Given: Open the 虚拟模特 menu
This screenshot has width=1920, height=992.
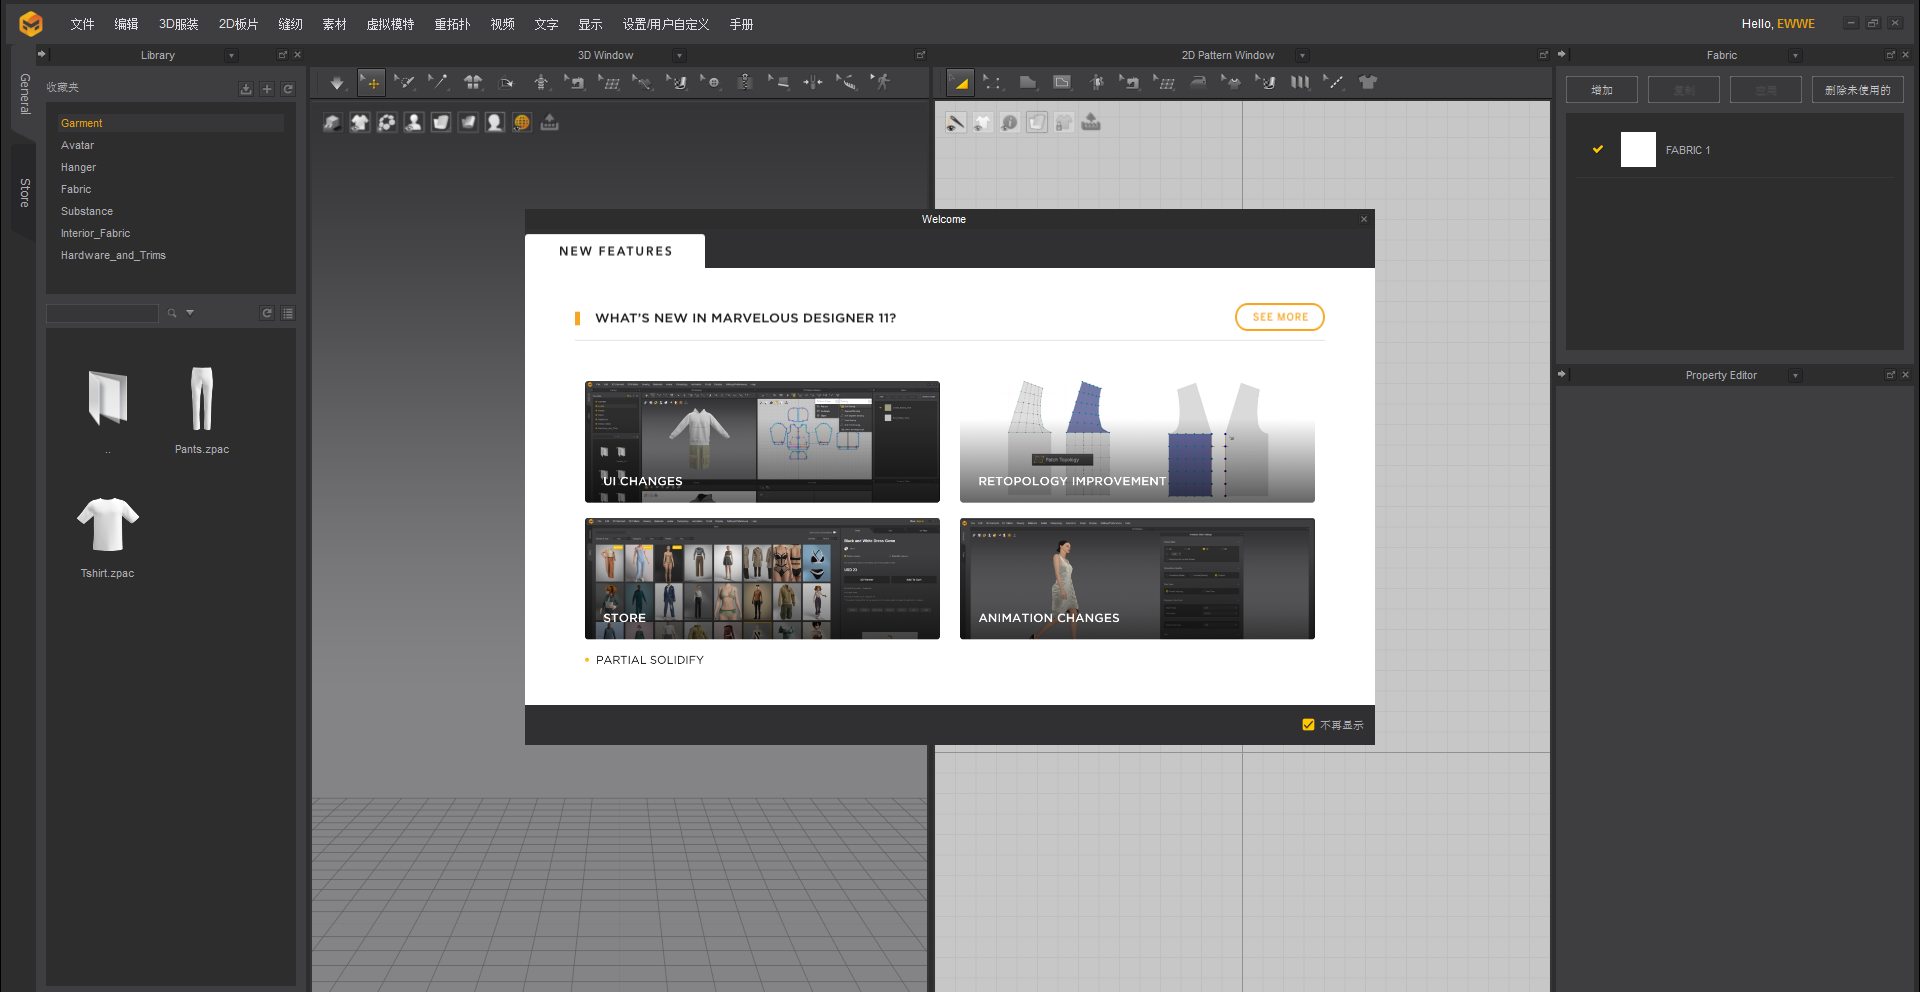Looking at the screenshot, I should coord(390,24).
